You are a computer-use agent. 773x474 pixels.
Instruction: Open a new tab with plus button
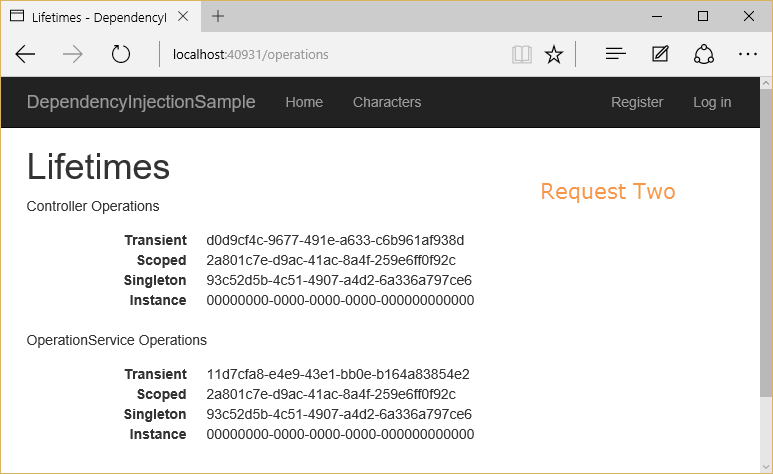click(x=218, y=16)
